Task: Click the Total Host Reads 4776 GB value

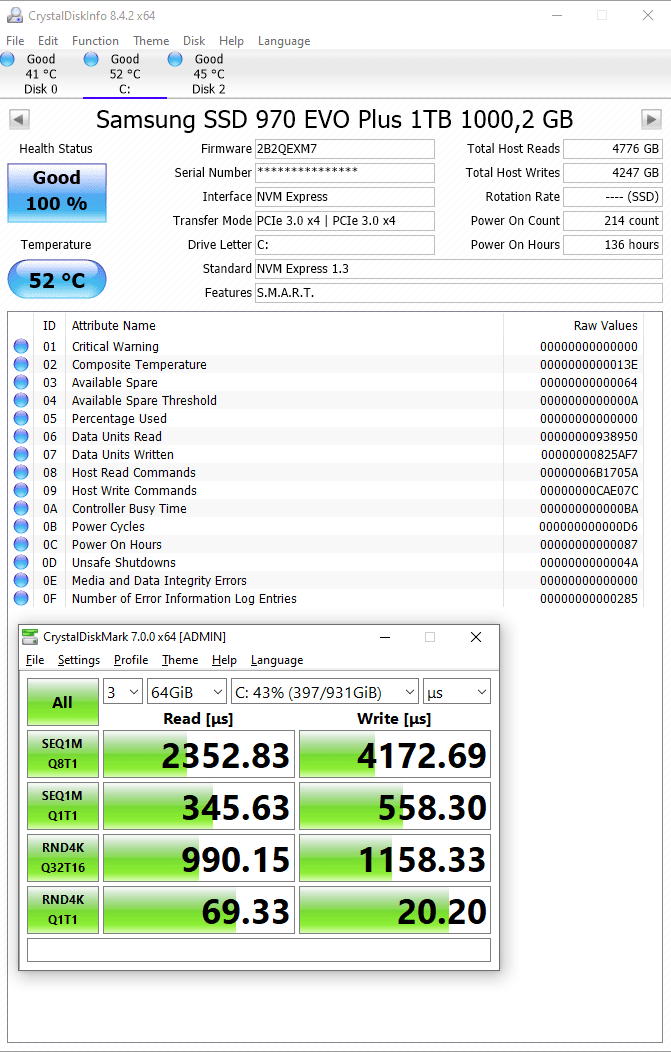Action: pyautogui.click(x=613, y=149)
